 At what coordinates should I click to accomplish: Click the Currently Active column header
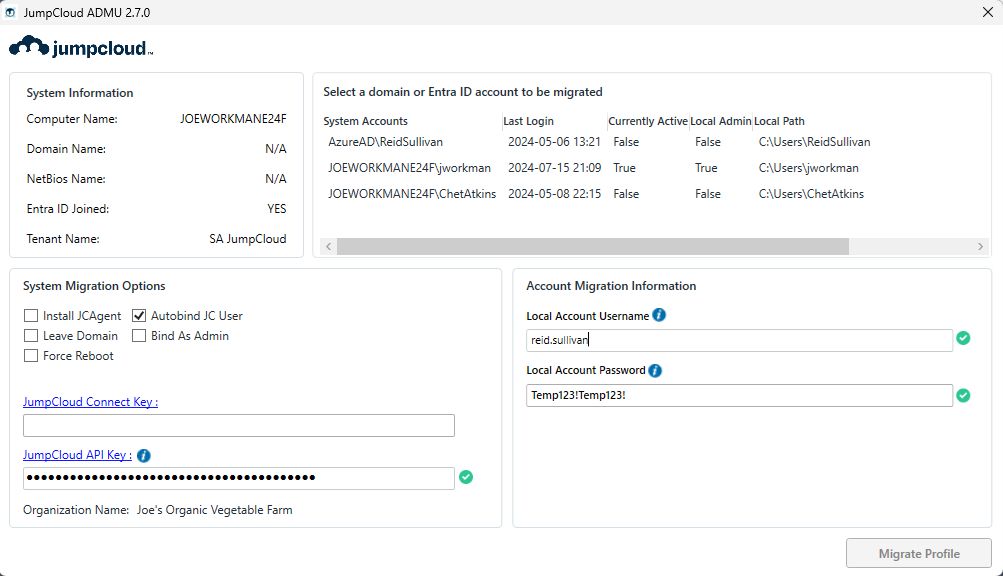coord(647,121)
